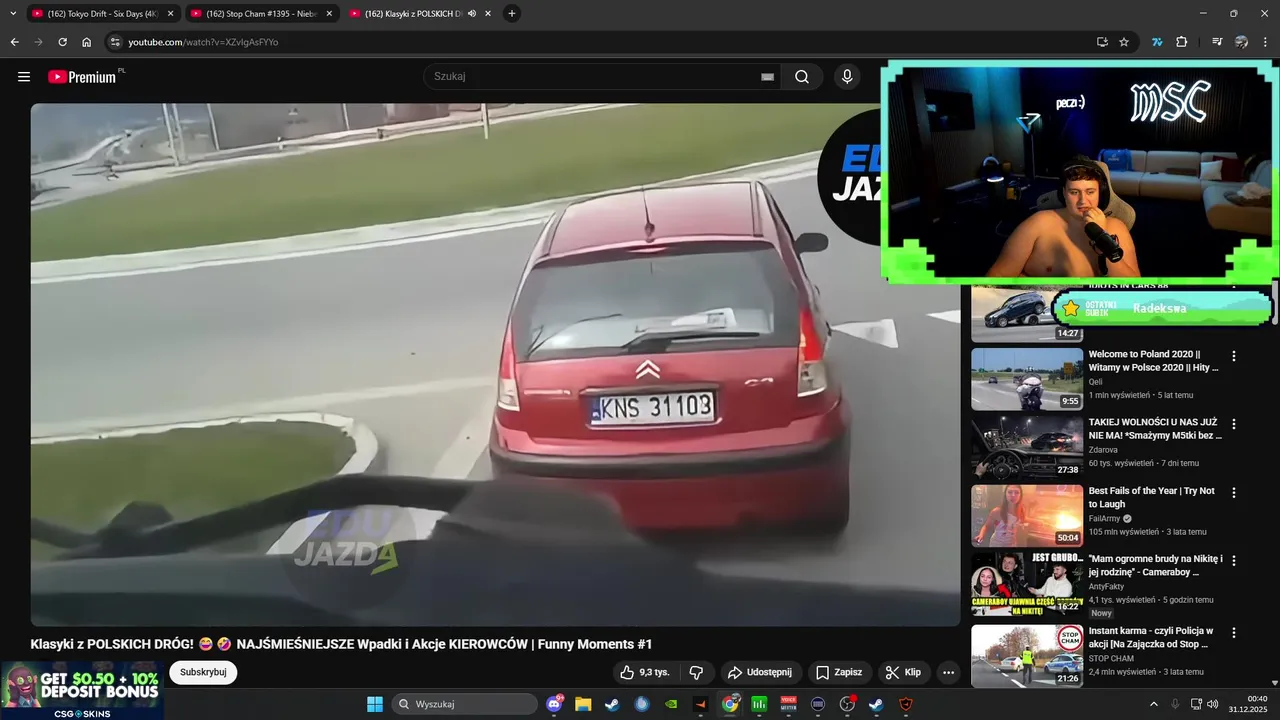The width and height of the screenshot is (1280, 720).
Task: Open options for Welcome to Poland 2020
Action: 1234,356
